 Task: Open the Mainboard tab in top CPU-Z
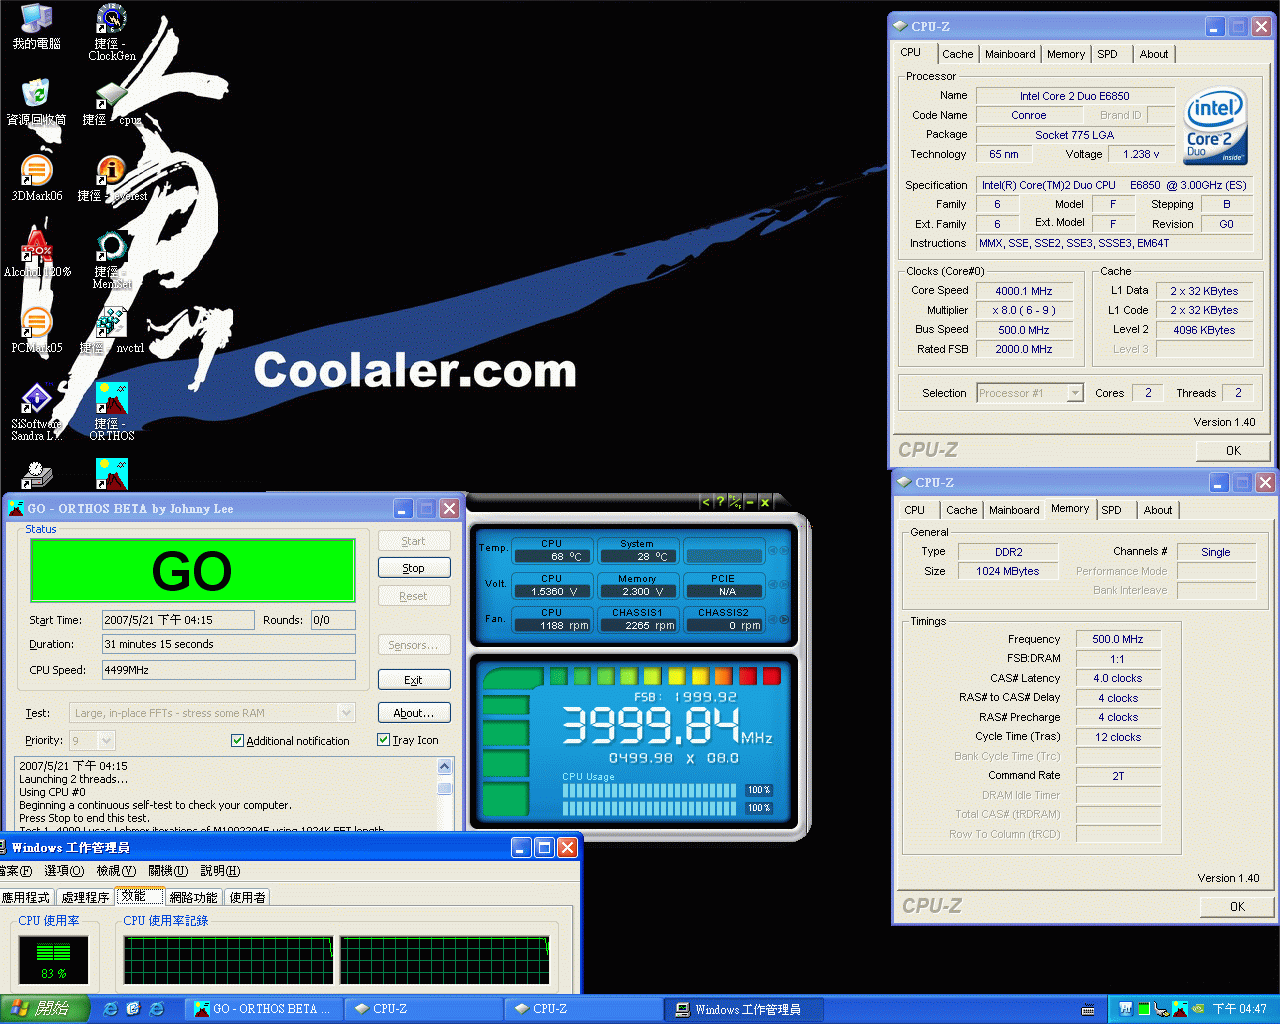(x=1010, y=54)
